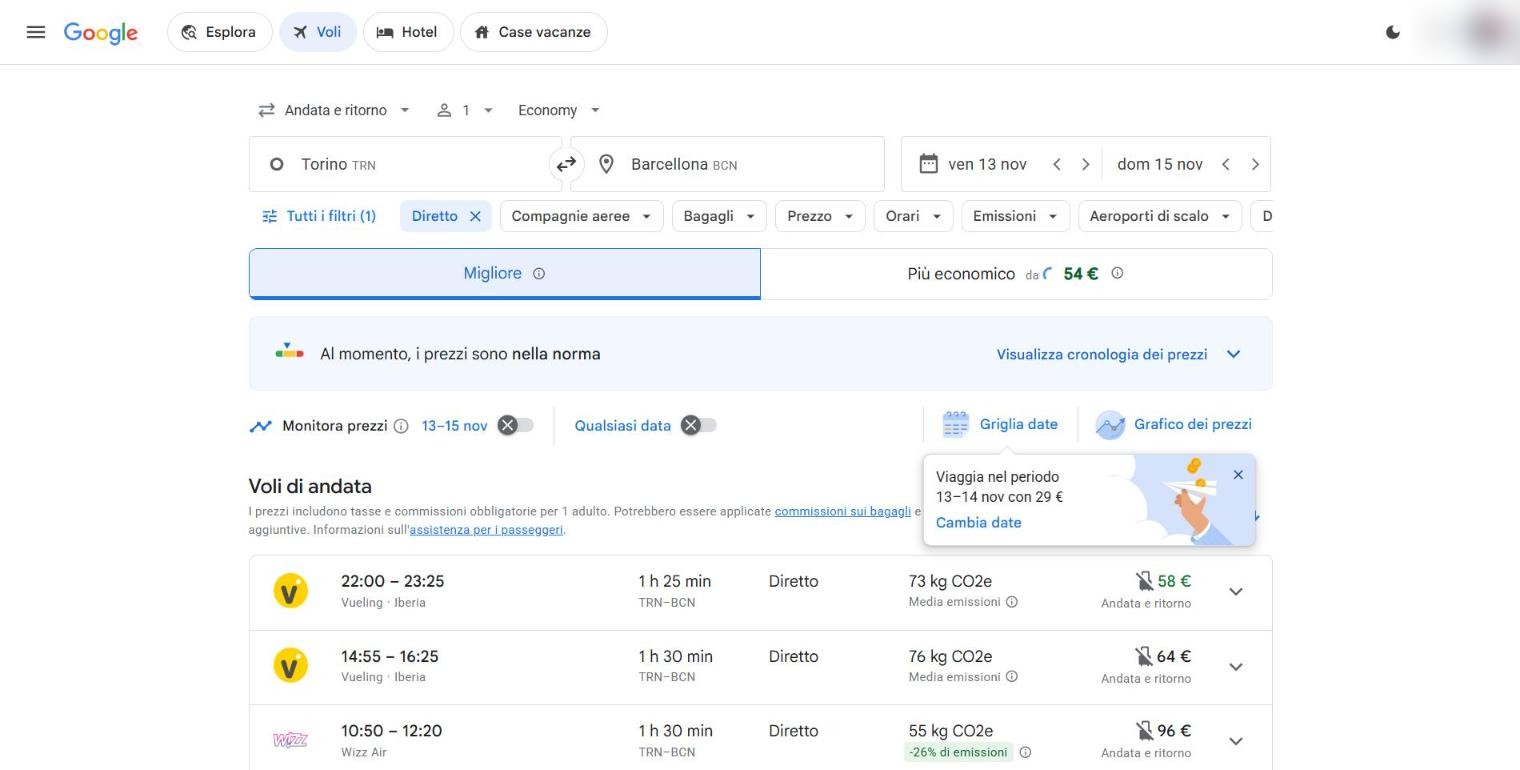Expand the 14:55 – 16:25 Vueling flight

pyautogui.click(x=1236, y=667)
